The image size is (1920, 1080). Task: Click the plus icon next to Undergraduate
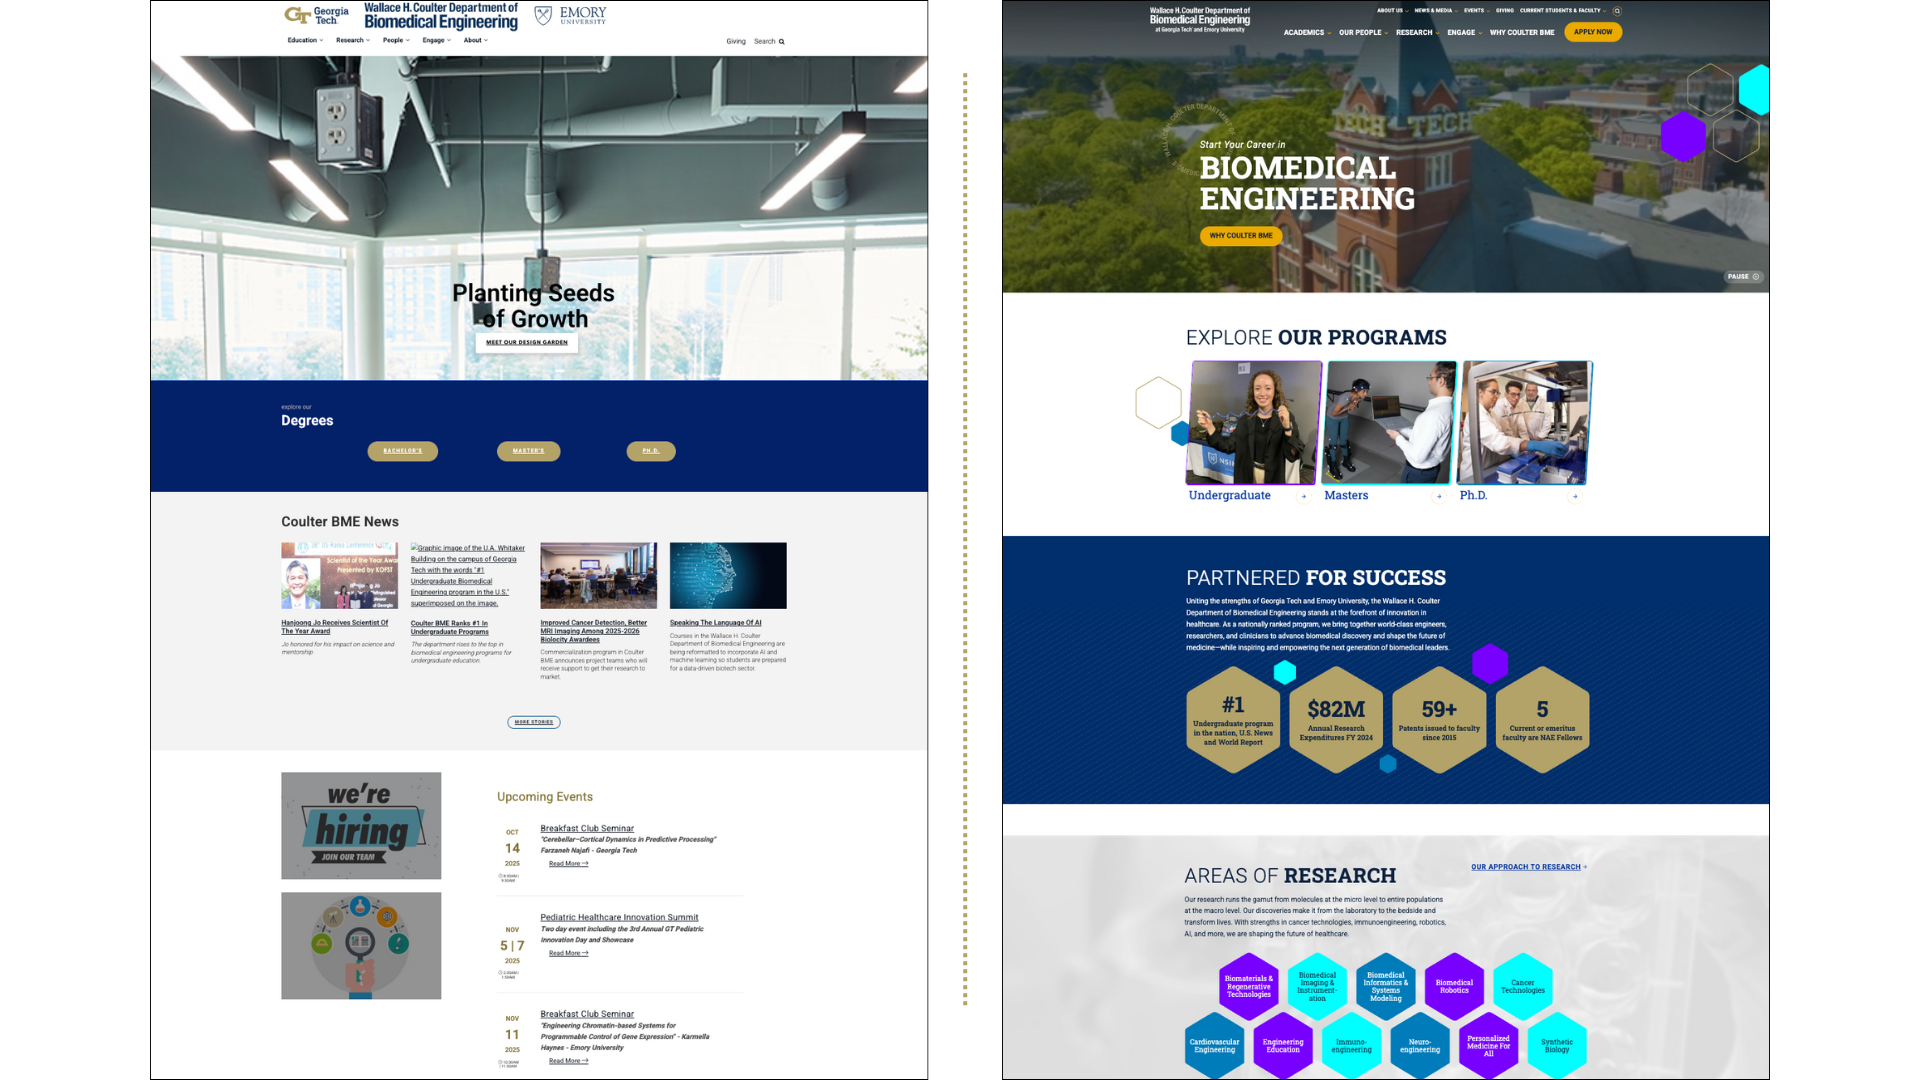tap(1303, 496)
